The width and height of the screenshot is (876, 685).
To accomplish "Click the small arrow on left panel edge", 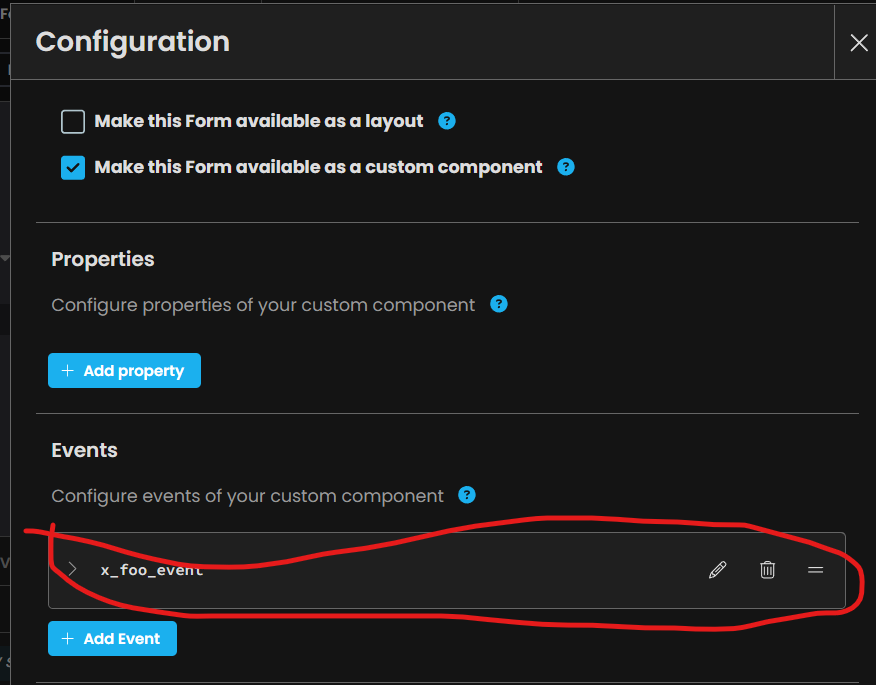I will click(5, 258).
